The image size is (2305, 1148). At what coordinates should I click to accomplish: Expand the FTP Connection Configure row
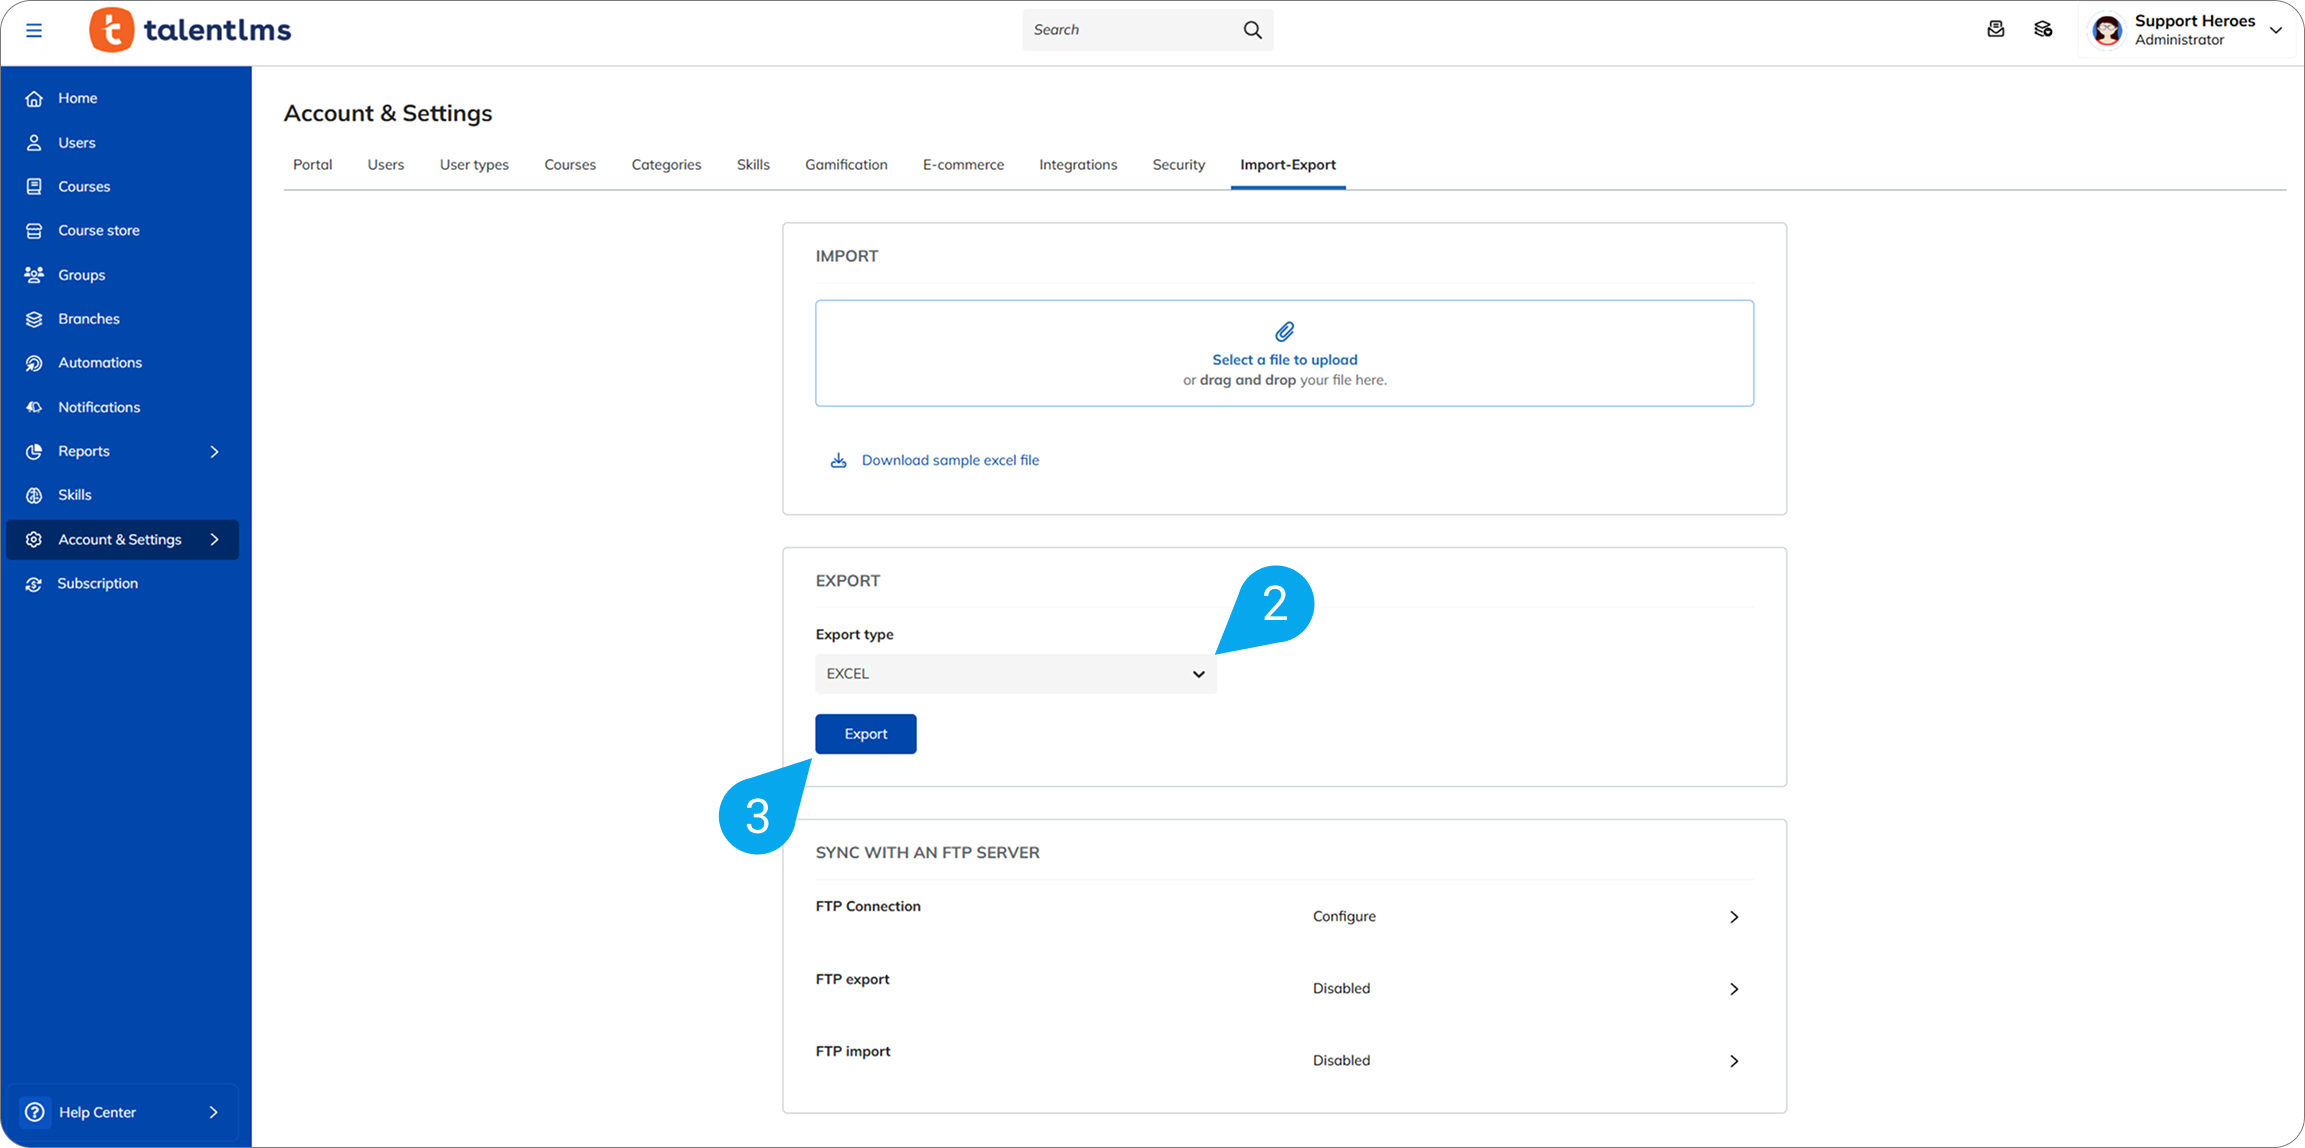coord(1733,917)
